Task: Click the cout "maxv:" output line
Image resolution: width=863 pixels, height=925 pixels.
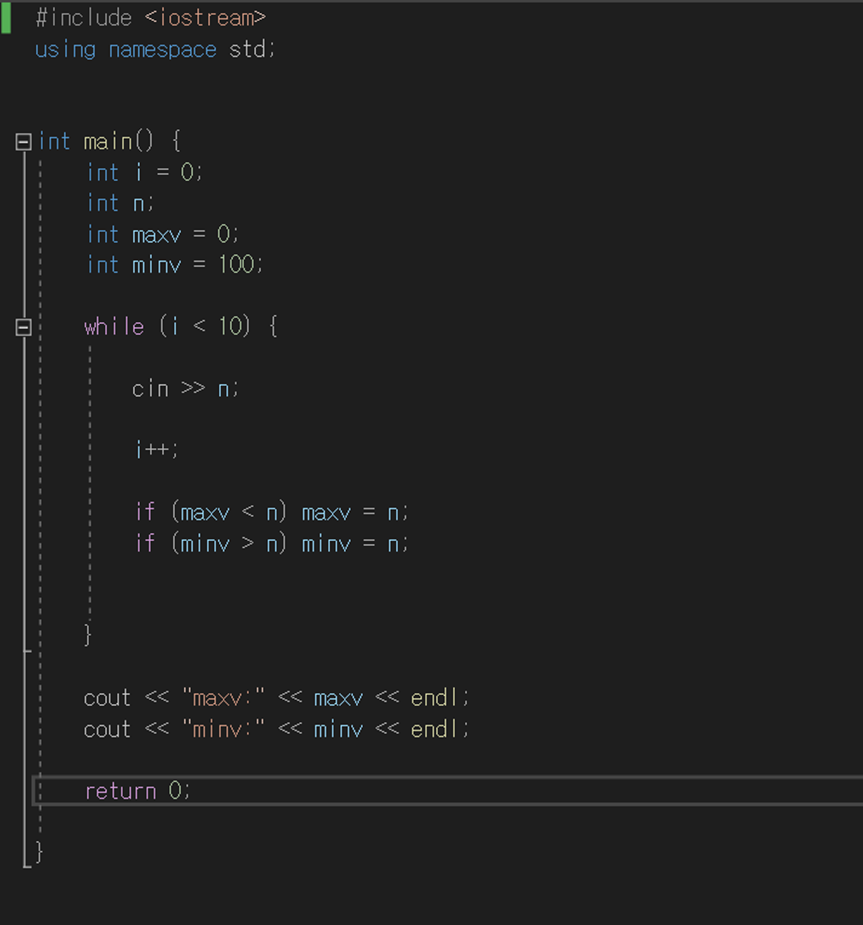Action: point(277,698)
